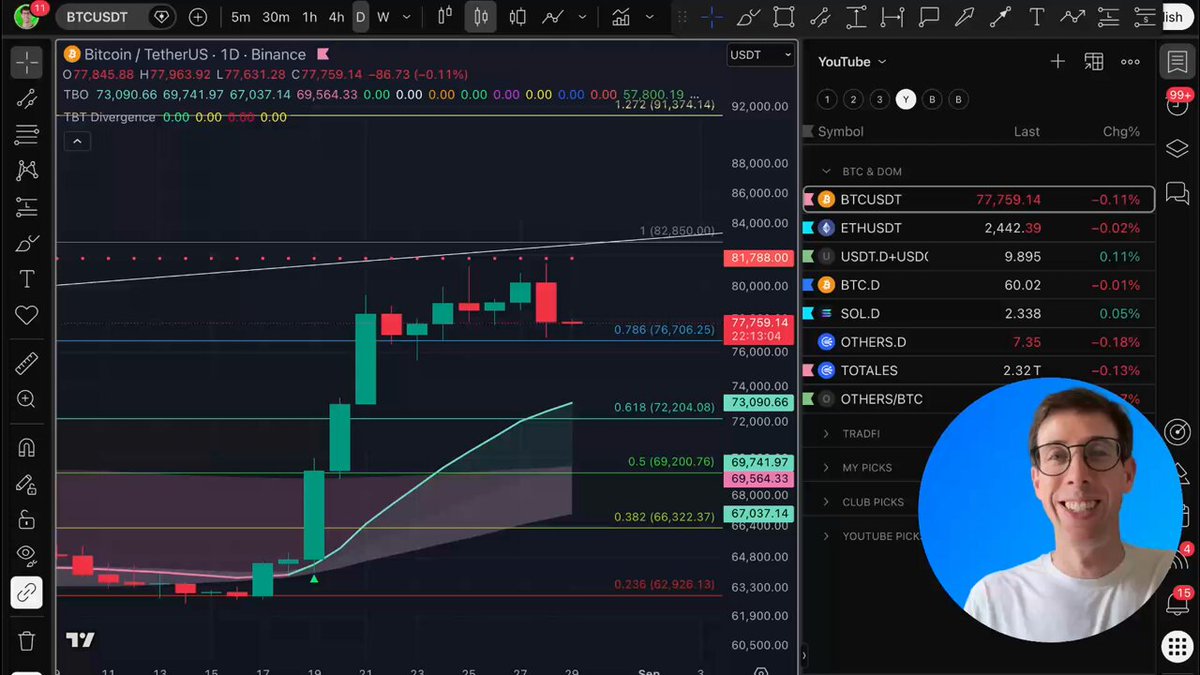The height and width of the screenshot is (675, 1200).
Task: Select ETHUSDT row in the watchlist
Action: (x=978, y=228)
